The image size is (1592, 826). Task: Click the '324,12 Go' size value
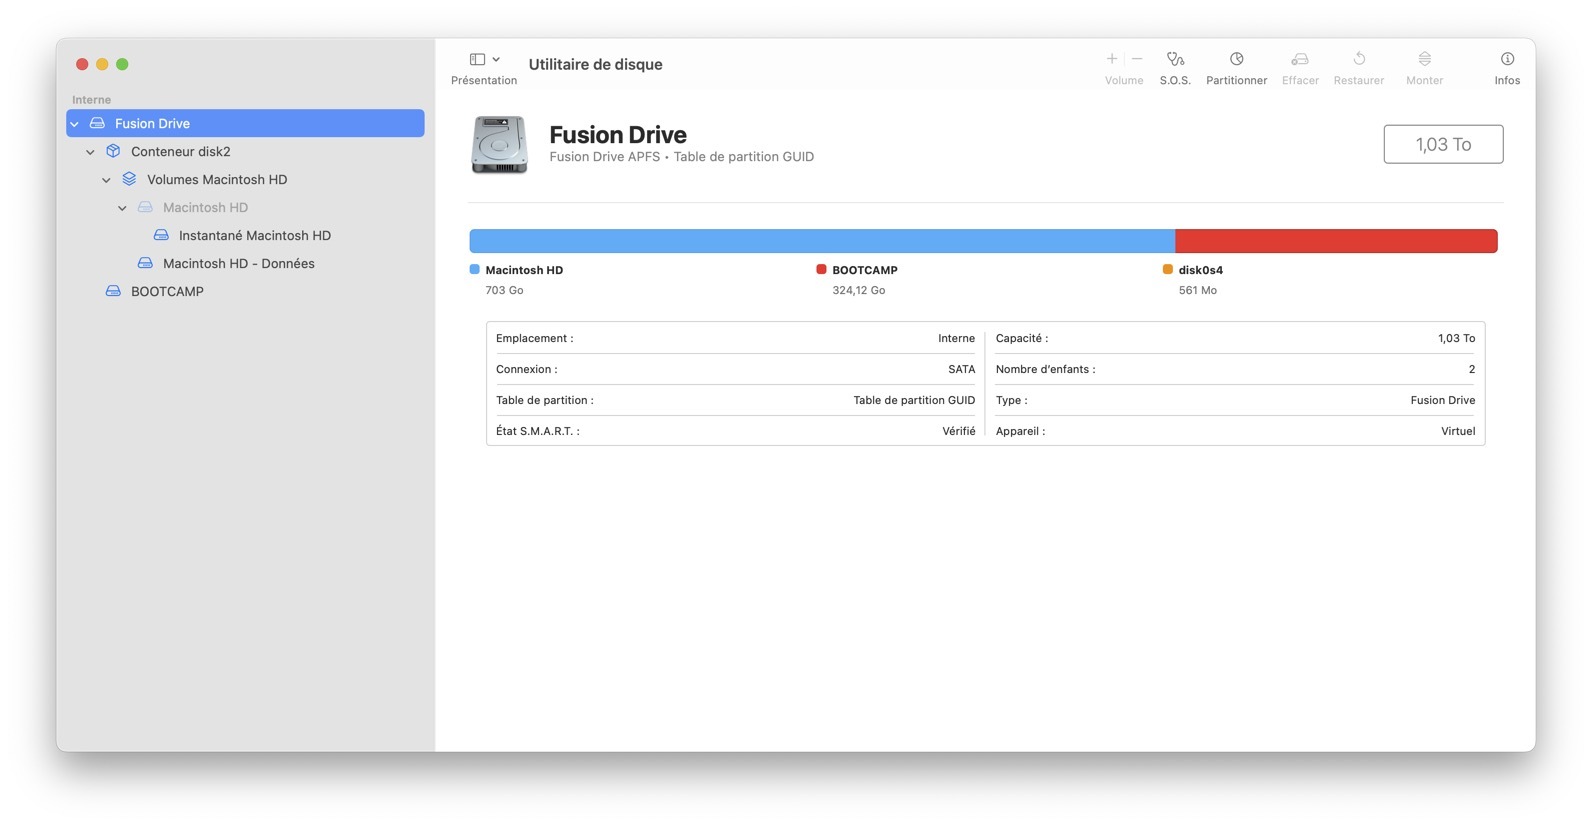coord(858,290)
